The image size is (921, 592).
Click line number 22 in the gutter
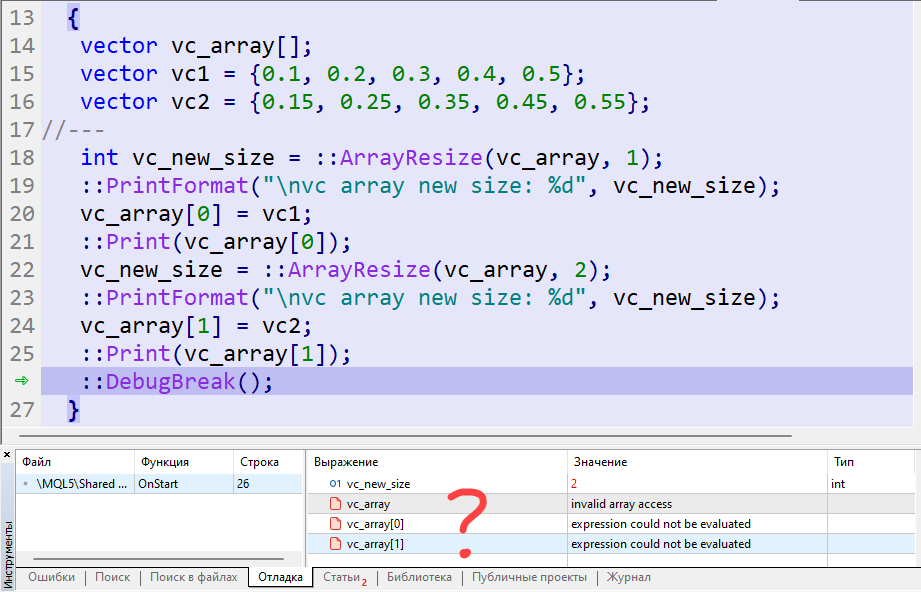point(22,270)
